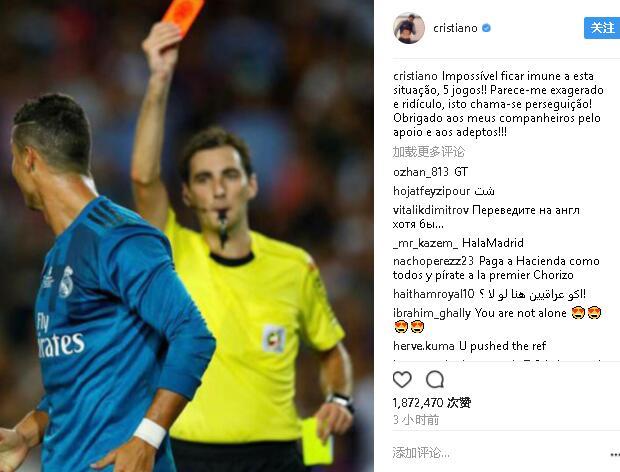The width and height of the screenshot is (620, 472).
Task: Open ibrahim_ghally commenter profile
Action: 432,313
